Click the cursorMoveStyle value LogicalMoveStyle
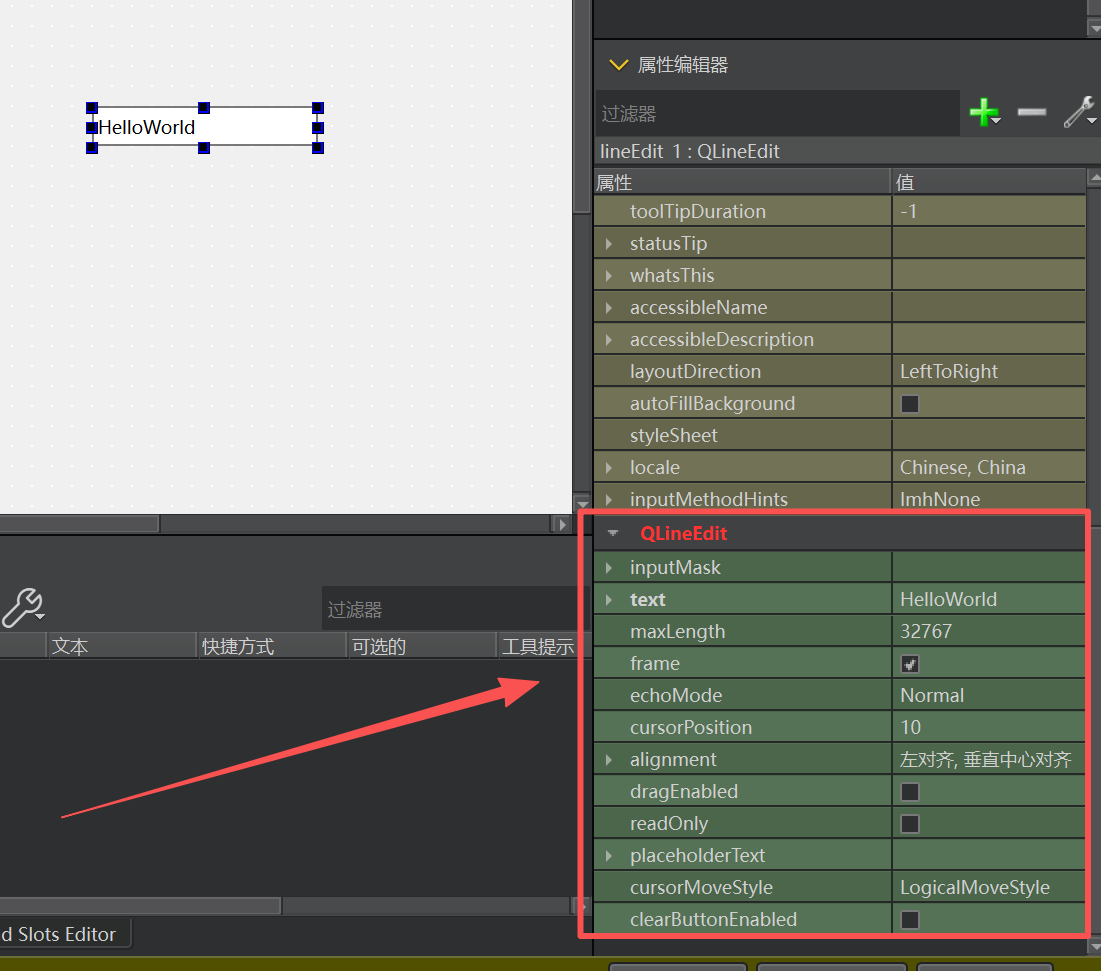The image size is (1101, 971). tap(989, 887)
